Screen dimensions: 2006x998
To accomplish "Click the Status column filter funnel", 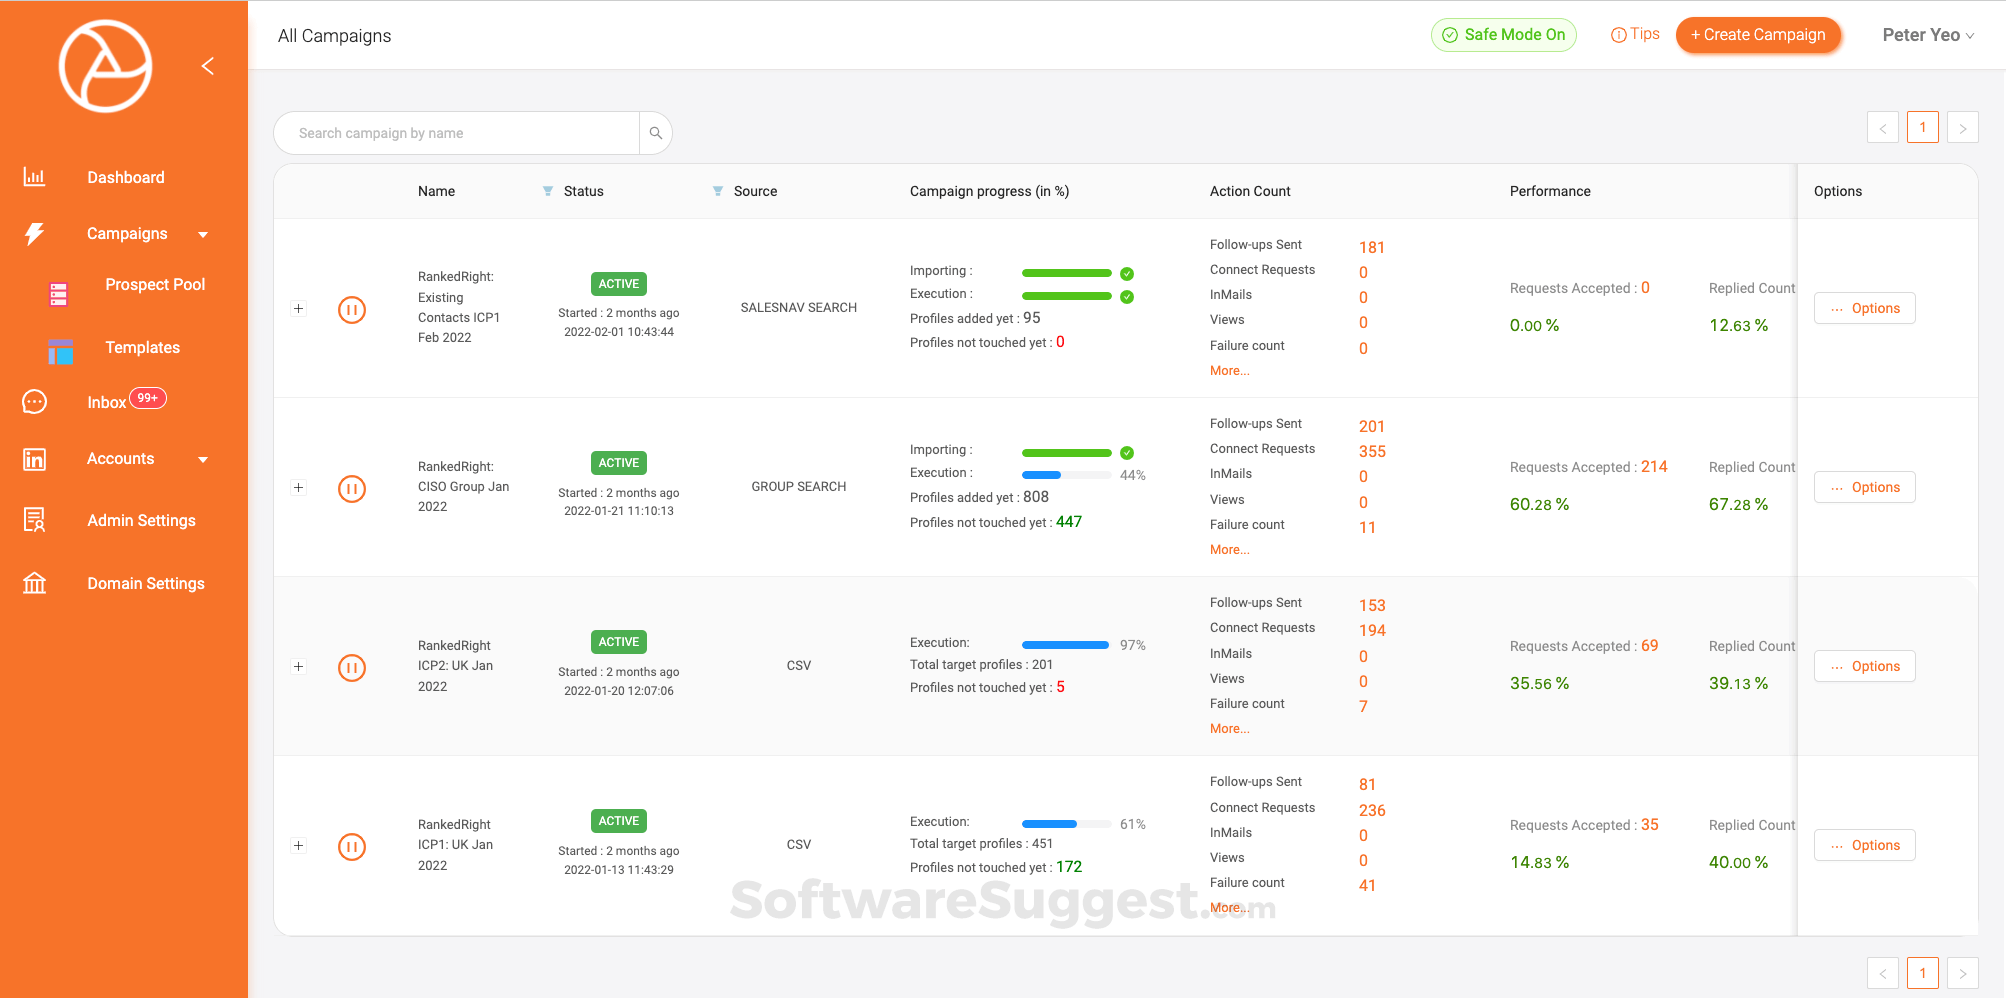I will (x=548, y=191).
